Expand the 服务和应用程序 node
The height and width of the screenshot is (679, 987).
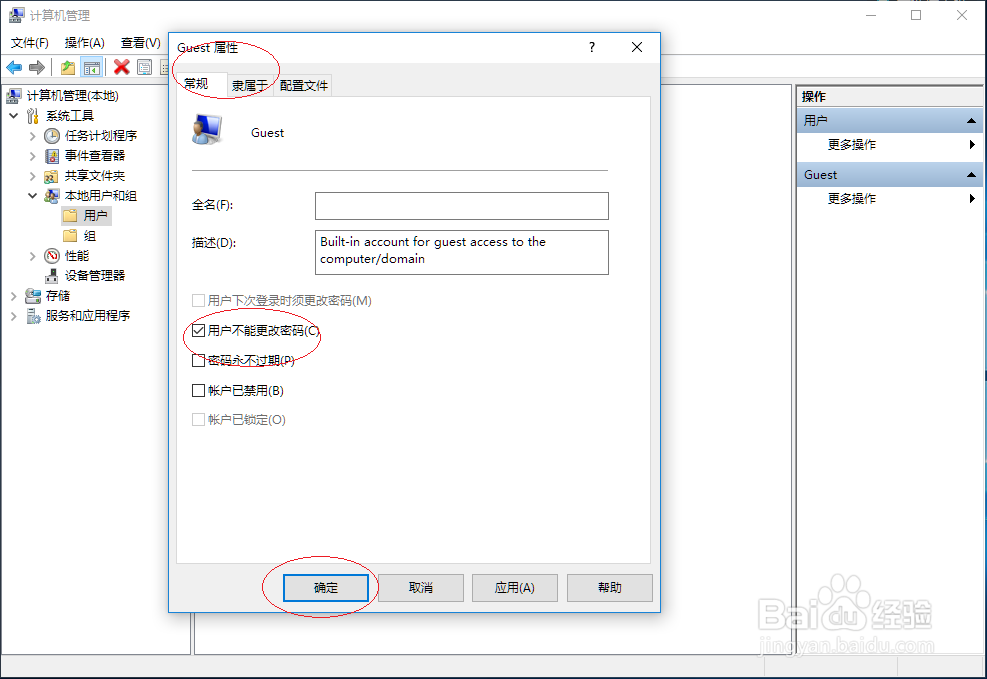[14, 316]
